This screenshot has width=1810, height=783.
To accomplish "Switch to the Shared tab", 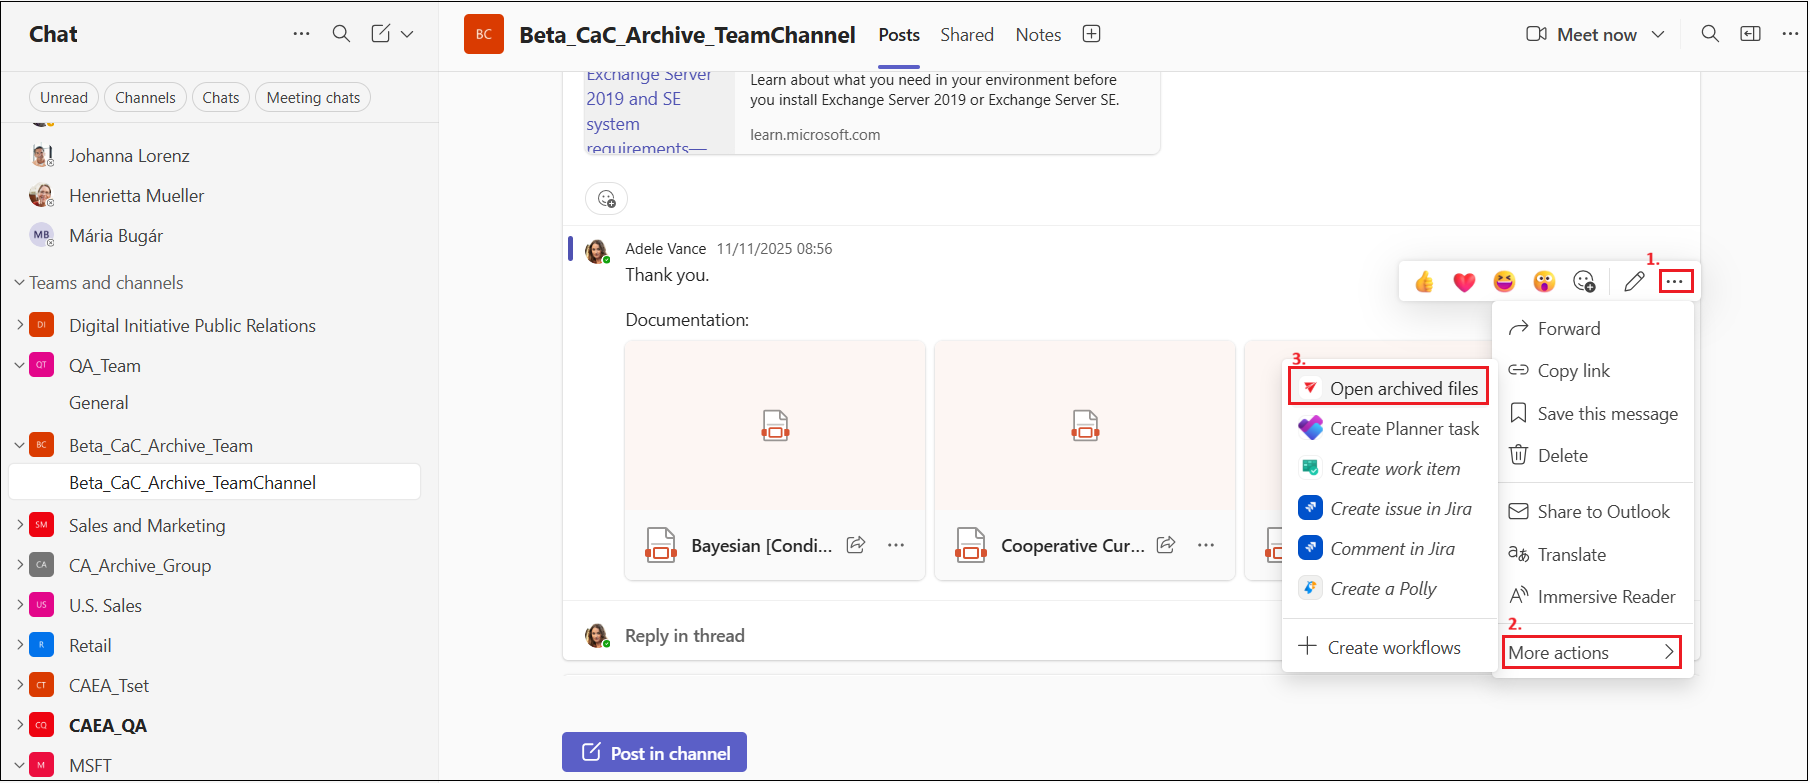I will click(x=966, y=35).
